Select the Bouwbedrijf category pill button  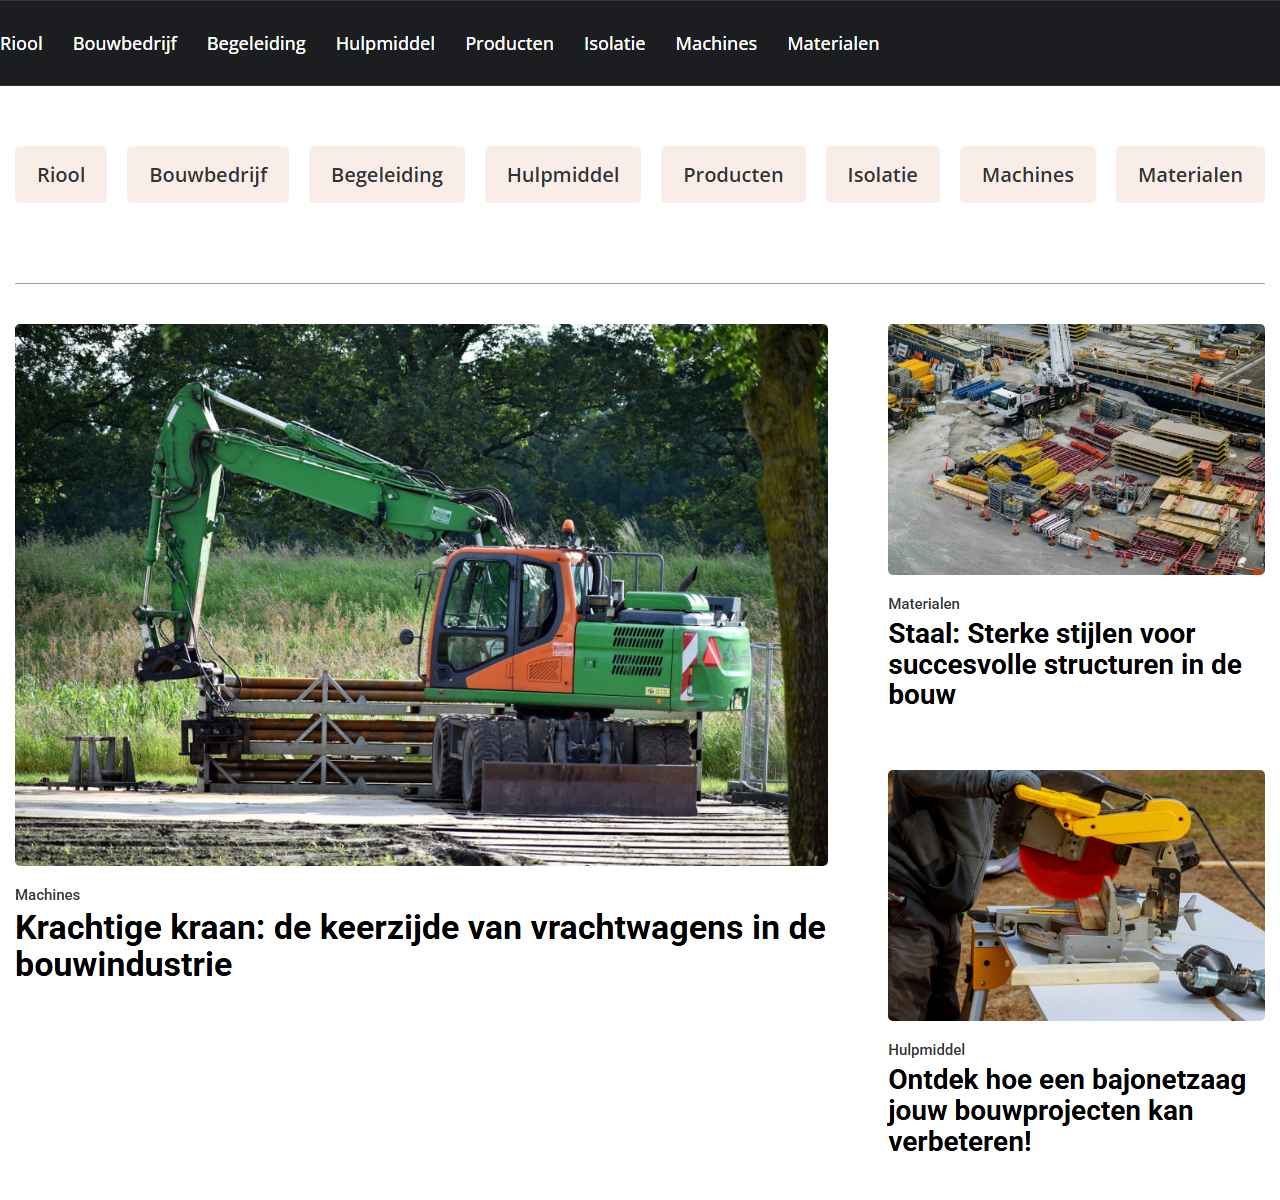pos(208,175)
